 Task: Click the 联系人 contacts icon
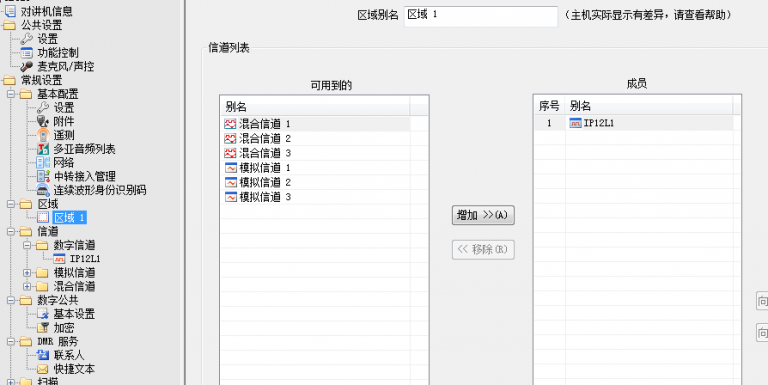[x=43, y=355]
